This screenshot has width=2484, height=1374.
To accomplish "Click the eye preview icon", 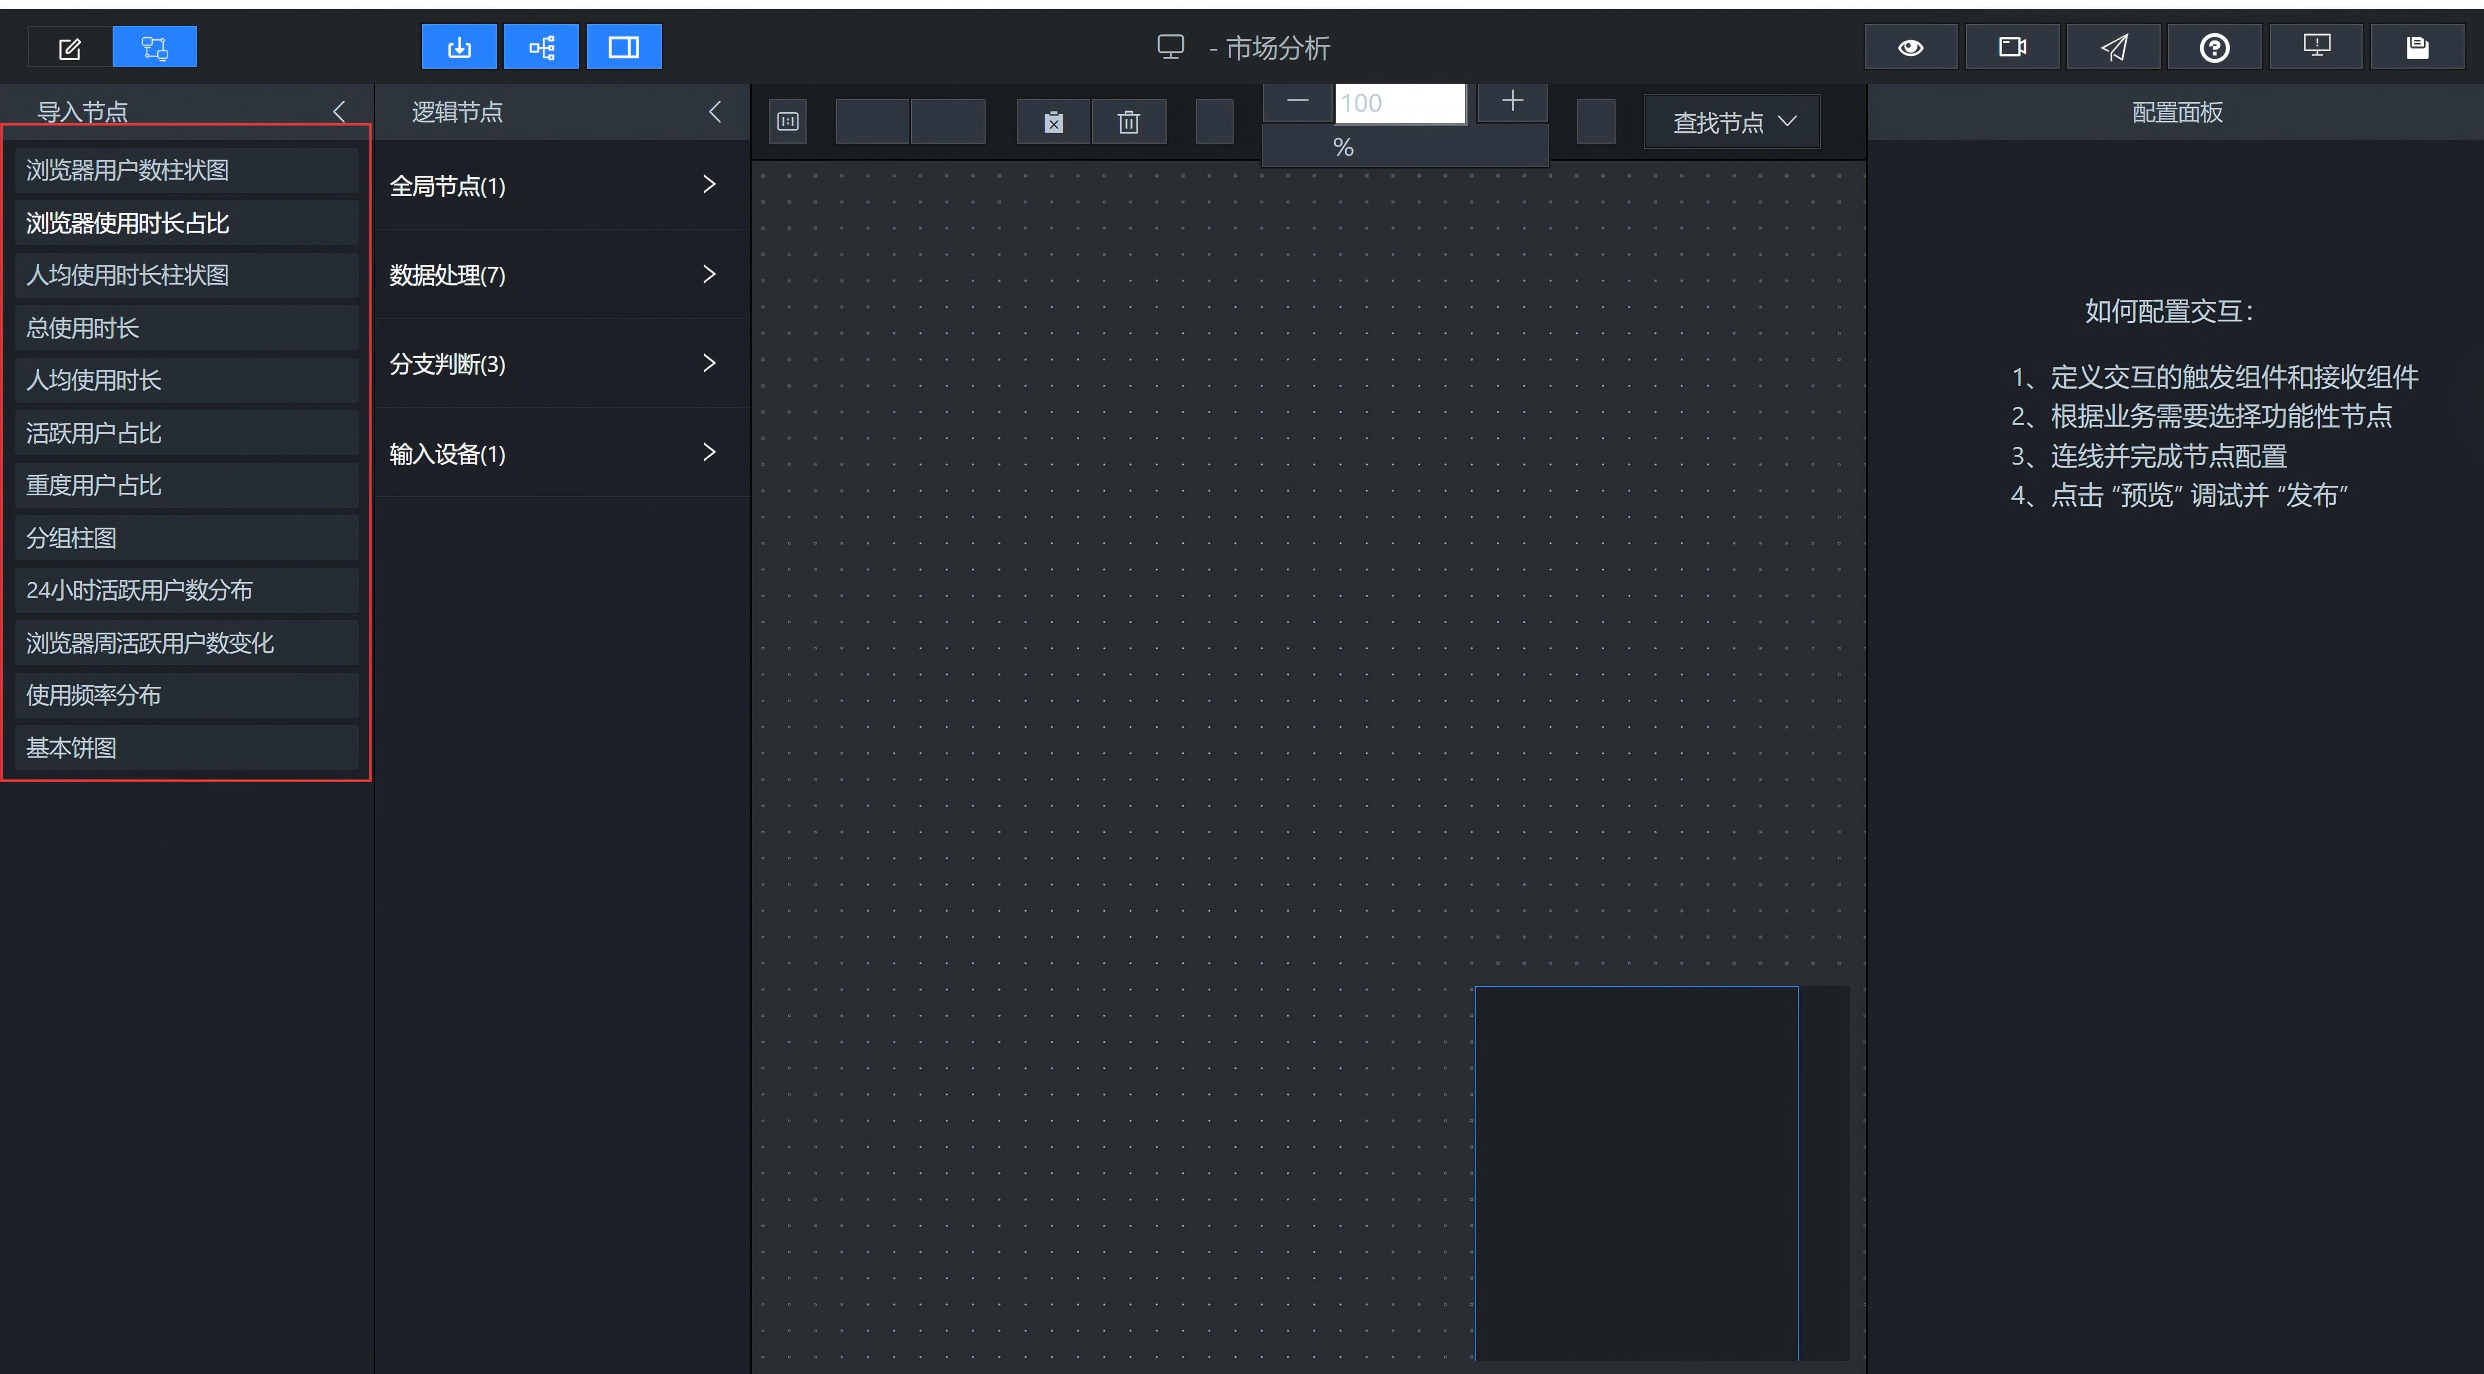I will (1911, 47).
